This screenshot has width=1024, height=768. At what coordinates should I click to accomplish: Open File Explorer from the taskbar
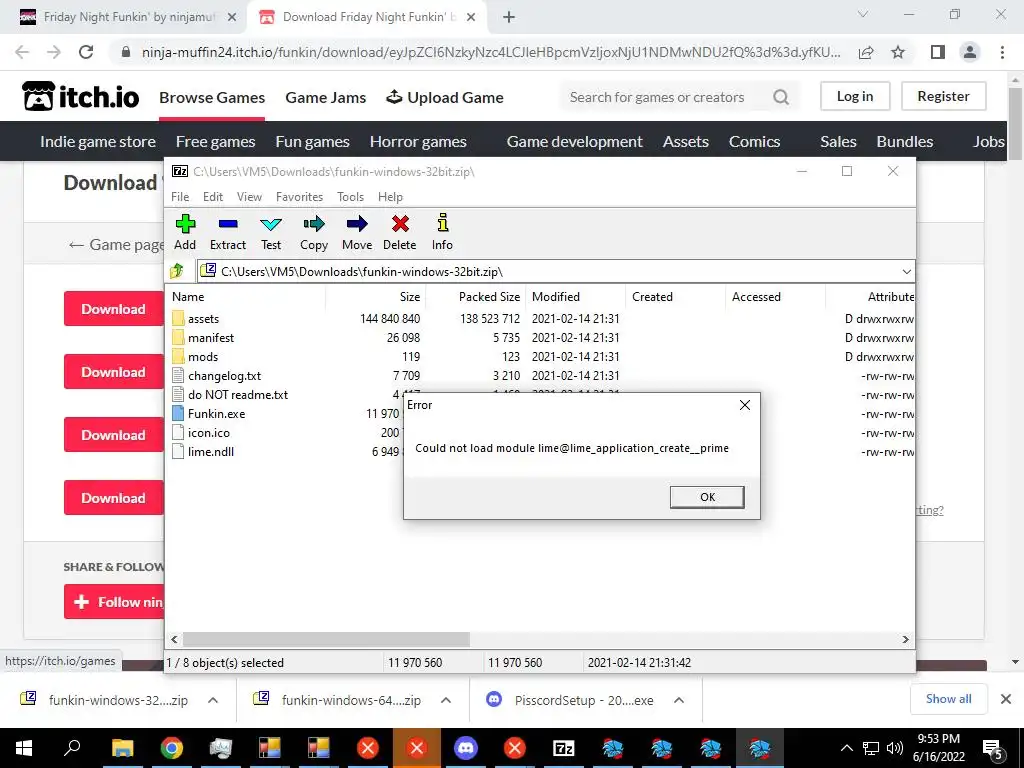[x=122, y=748]
